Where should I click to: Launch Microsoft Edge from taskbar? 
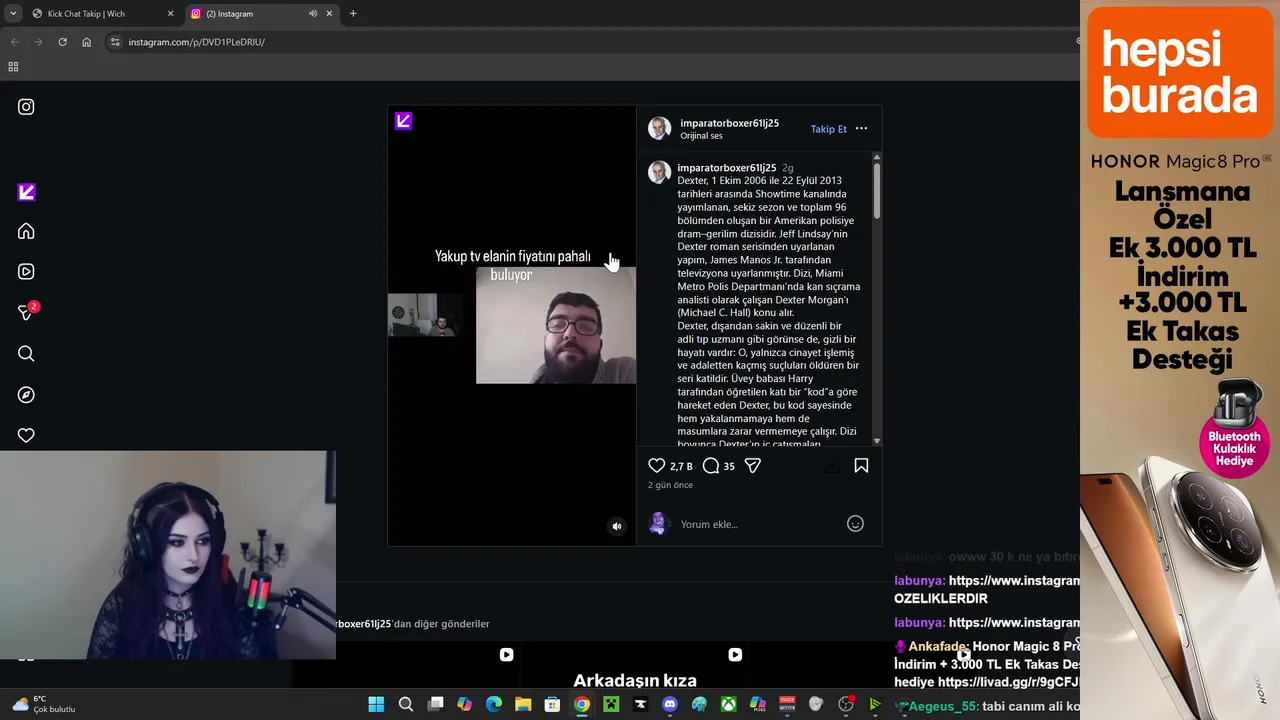point(494,704)
